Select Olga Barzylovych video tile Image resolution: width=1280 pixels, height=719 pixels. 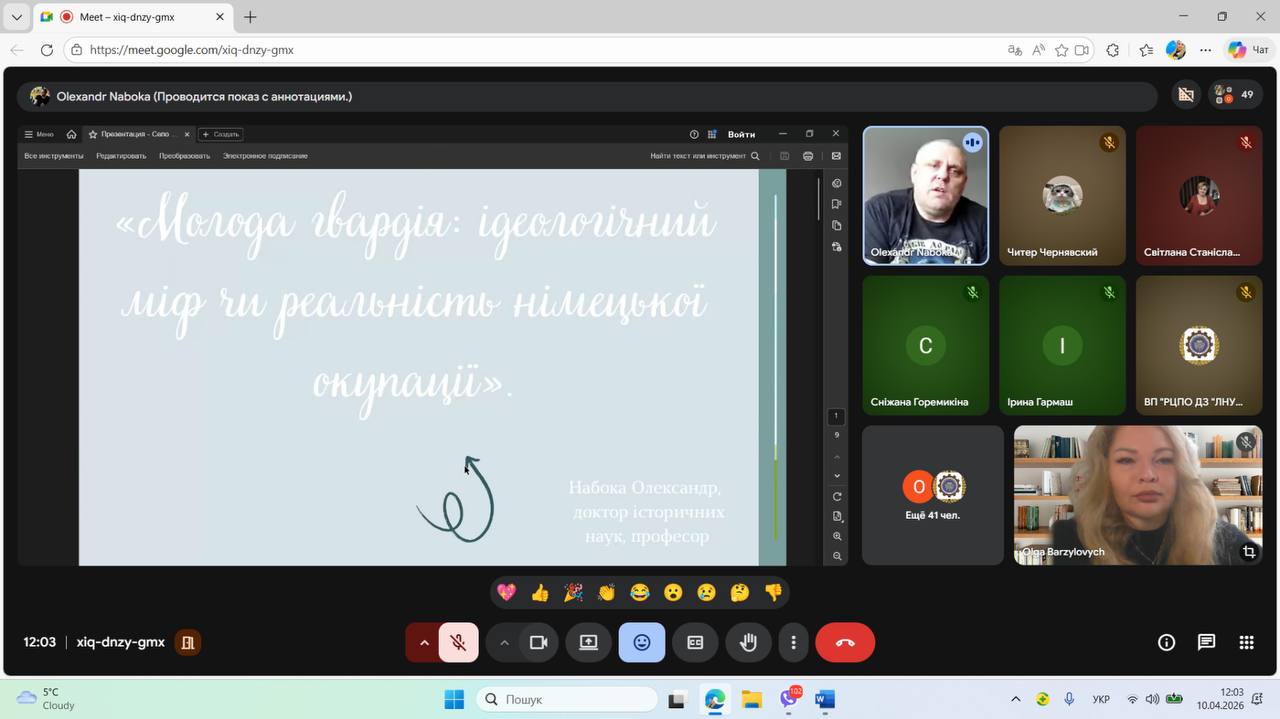click(1138, 495)
